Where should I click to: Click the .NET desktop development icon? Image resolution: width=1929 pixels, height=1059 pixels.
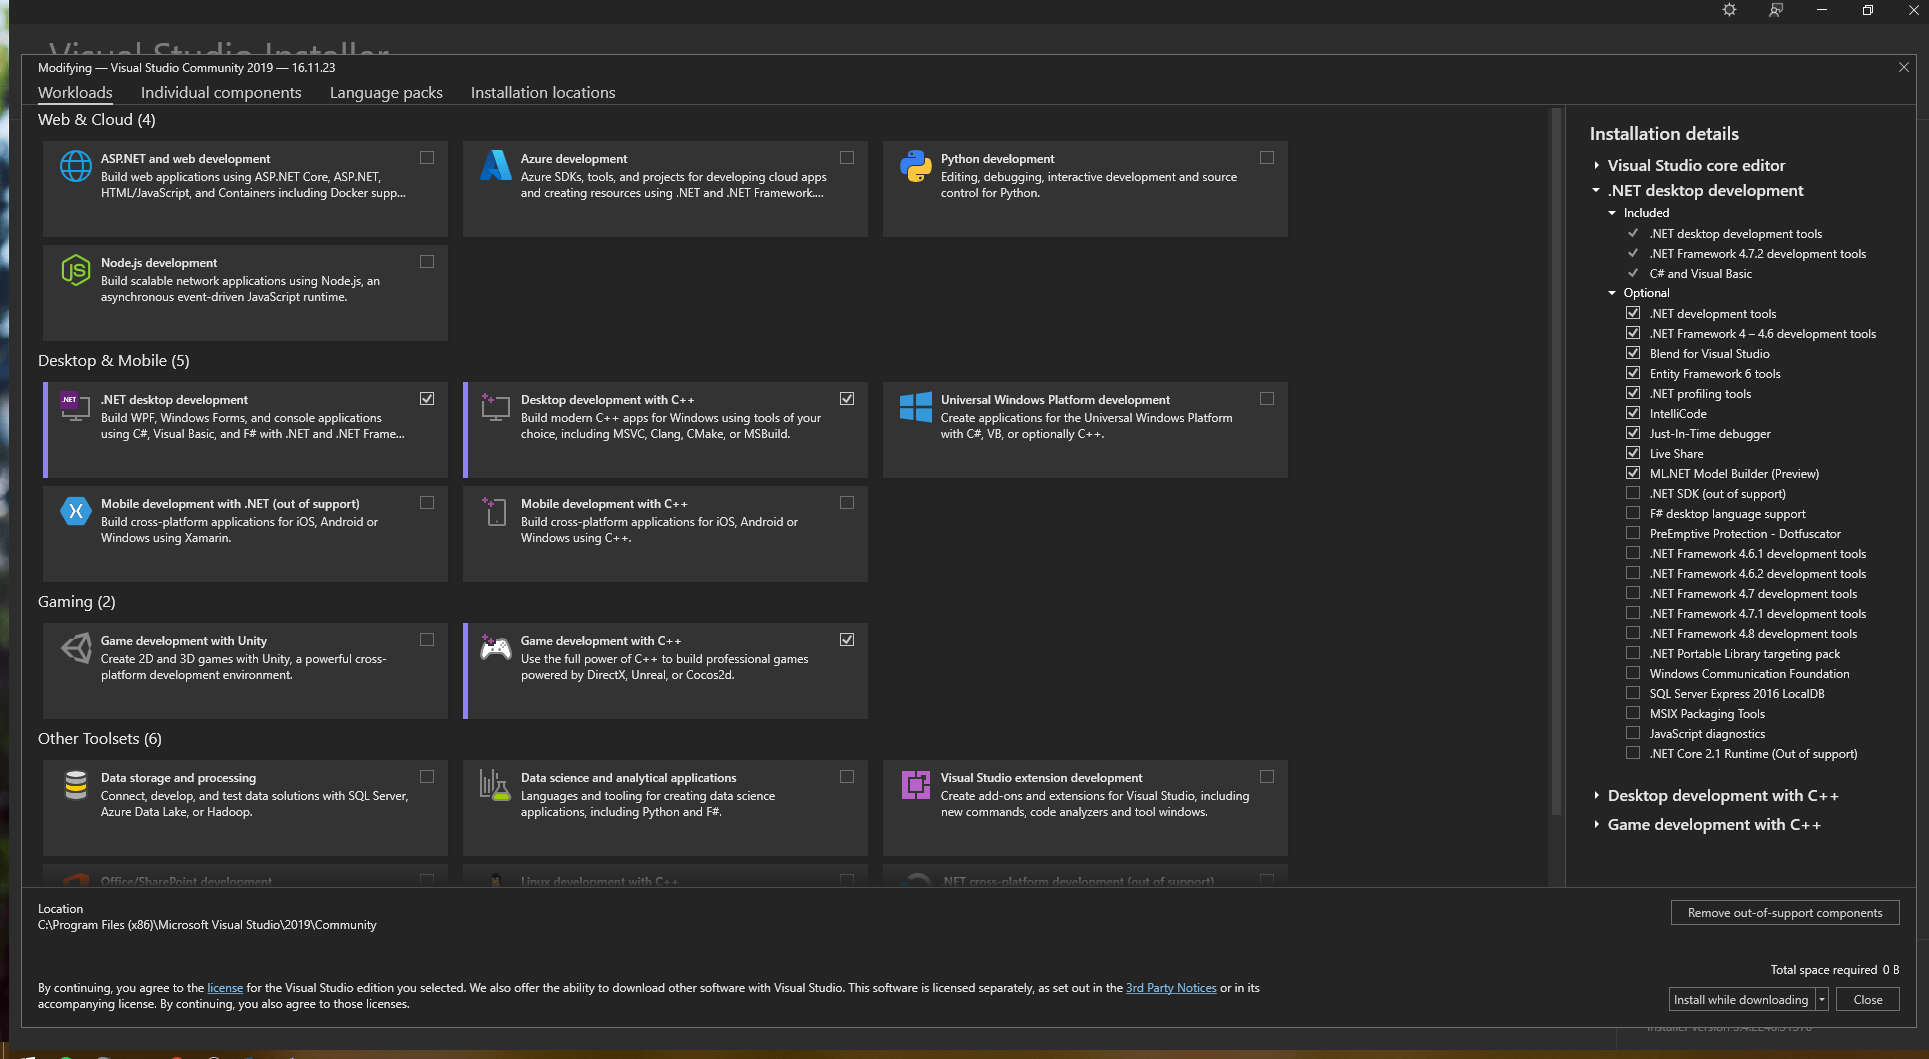click(x=75, y=406)
